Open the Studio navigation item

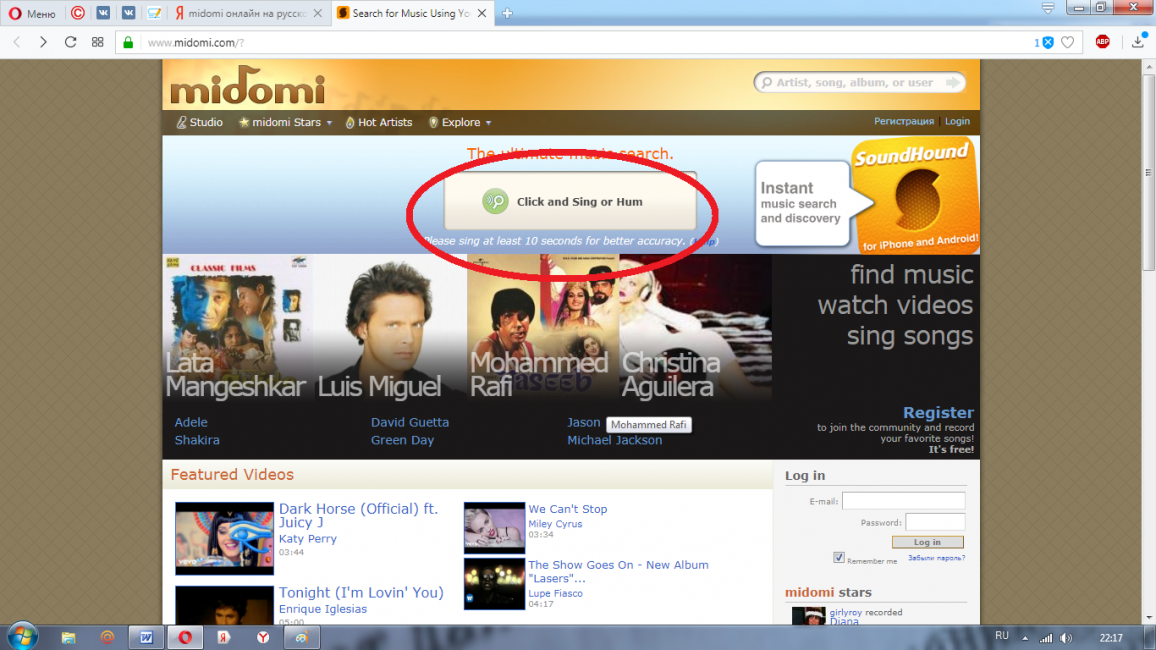coord(199,122)
